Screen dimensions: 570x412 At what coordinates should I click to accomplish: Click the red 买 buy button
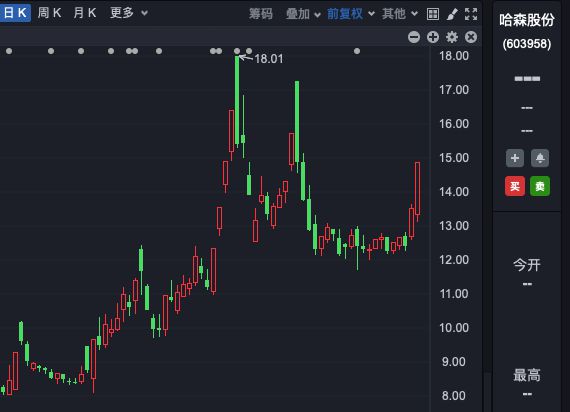point(515,186)
